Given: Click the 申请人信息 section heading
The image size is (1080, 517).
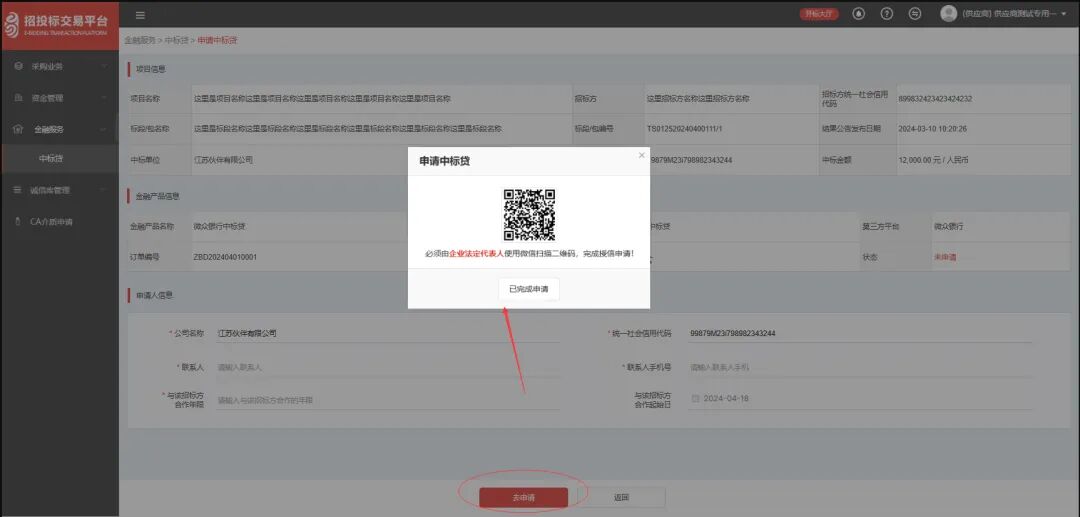Looking at the screenshot, I should (154, 295).
